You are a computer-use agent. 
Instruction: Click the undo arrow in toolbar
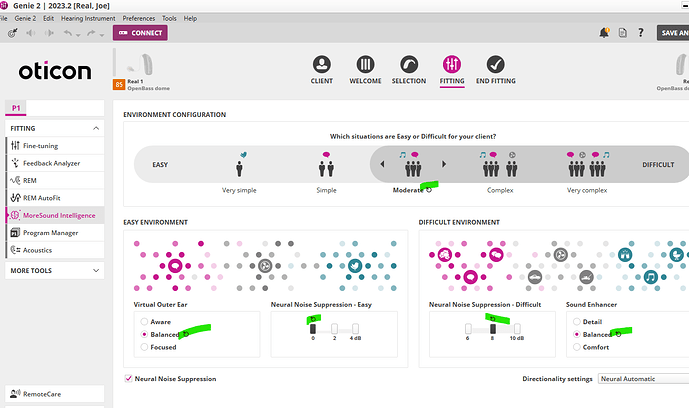[68, 33]
